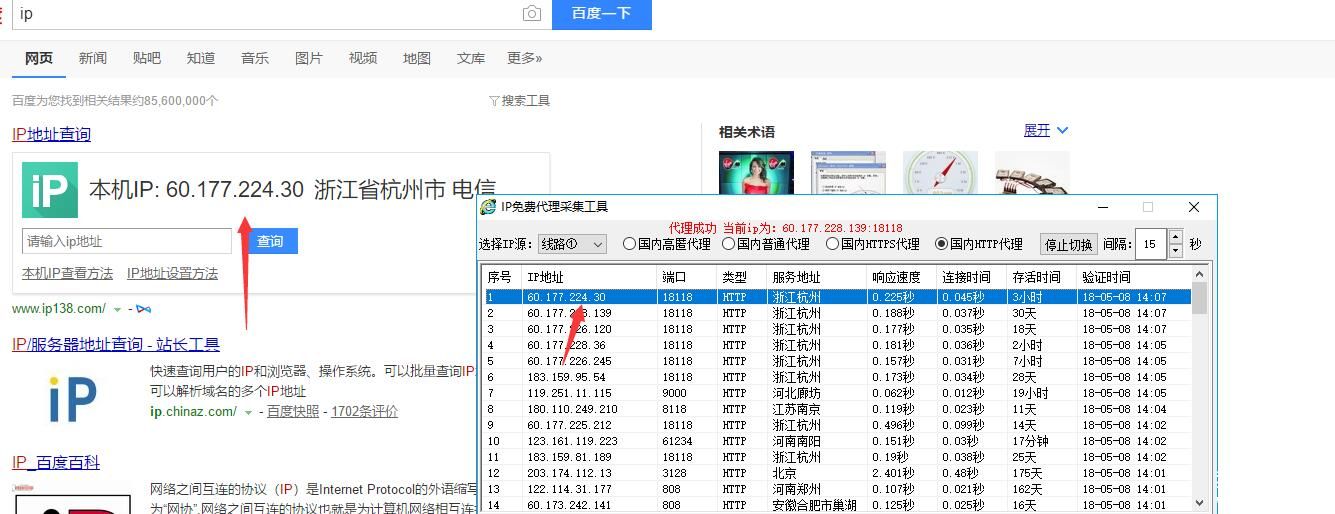The height and width of the screenshot is (514, 1335).
Task: Open the arrow menu beside www.ip138.com/
Action: click(x=118, y=309)
